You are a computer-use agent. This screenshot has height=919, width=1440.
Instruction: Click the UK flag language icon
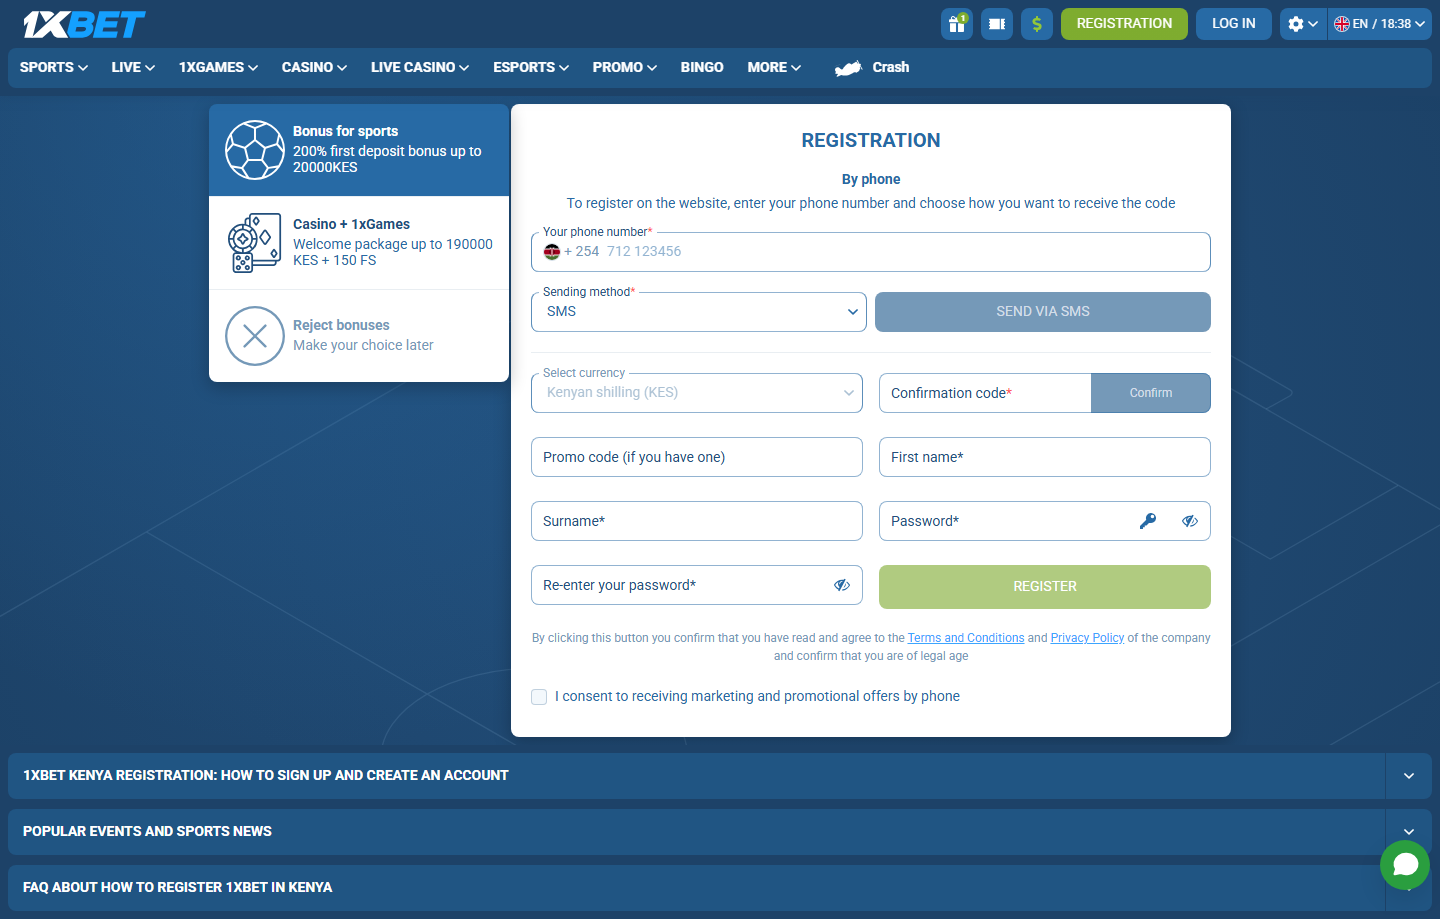tap(1342, 24)
